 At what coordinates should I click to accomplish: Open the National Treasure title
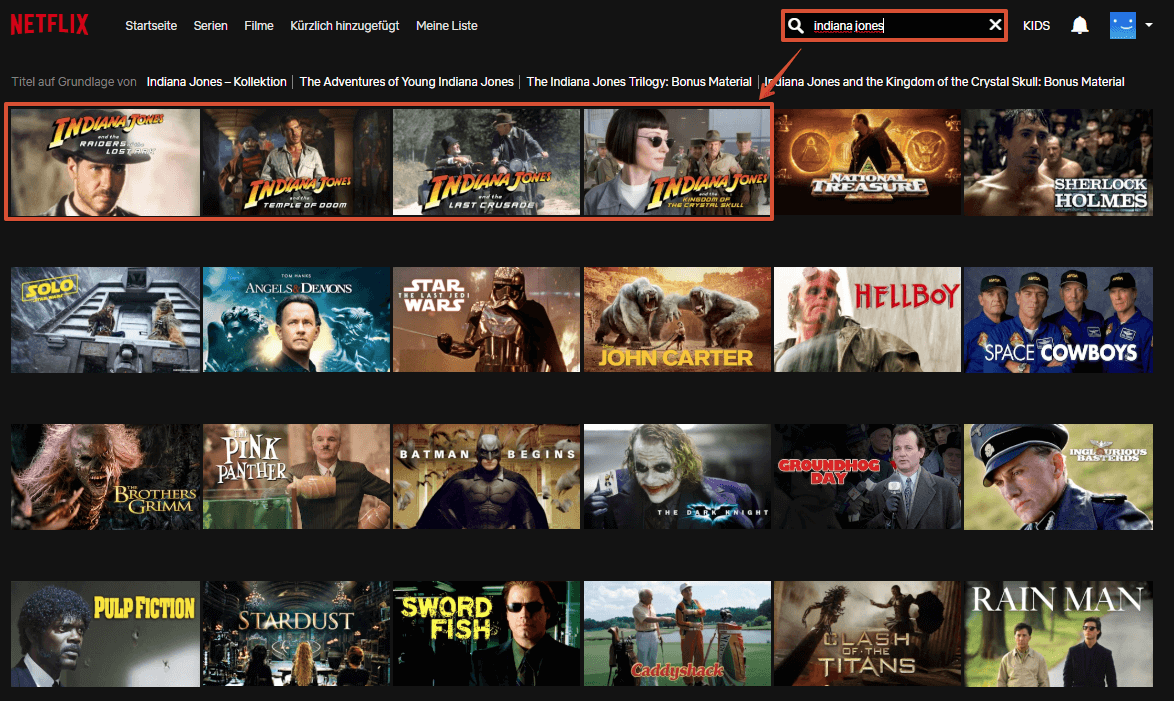tap(867, 163)
